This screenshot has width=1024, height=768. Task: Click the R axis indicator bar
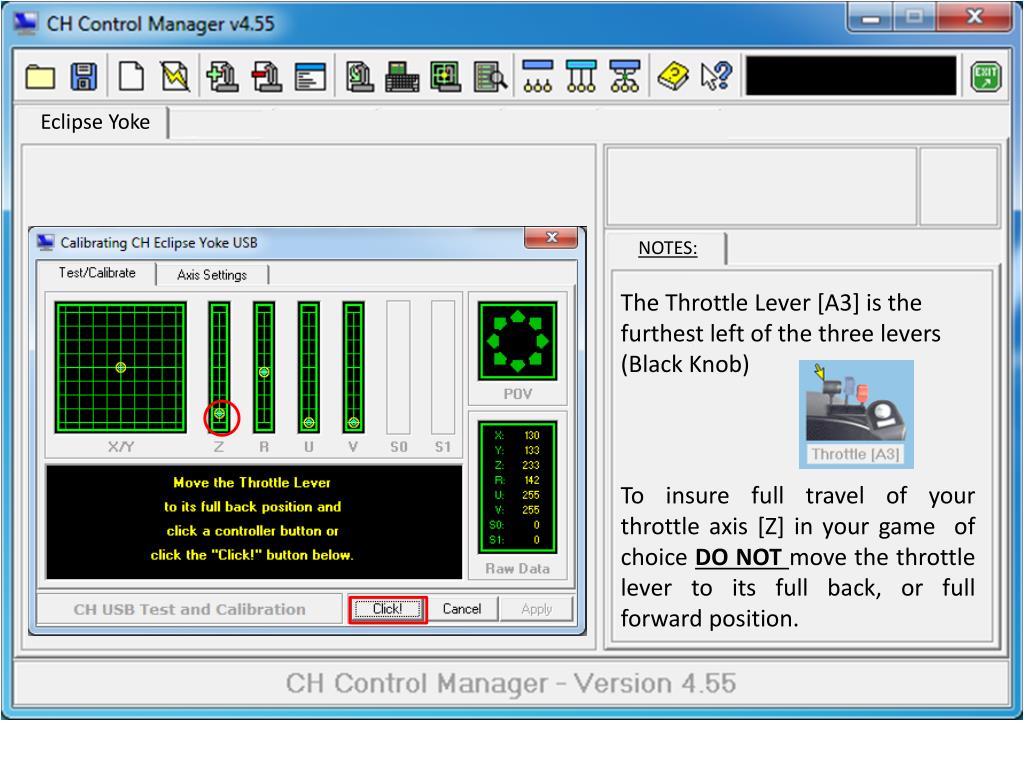pos(264,367)
